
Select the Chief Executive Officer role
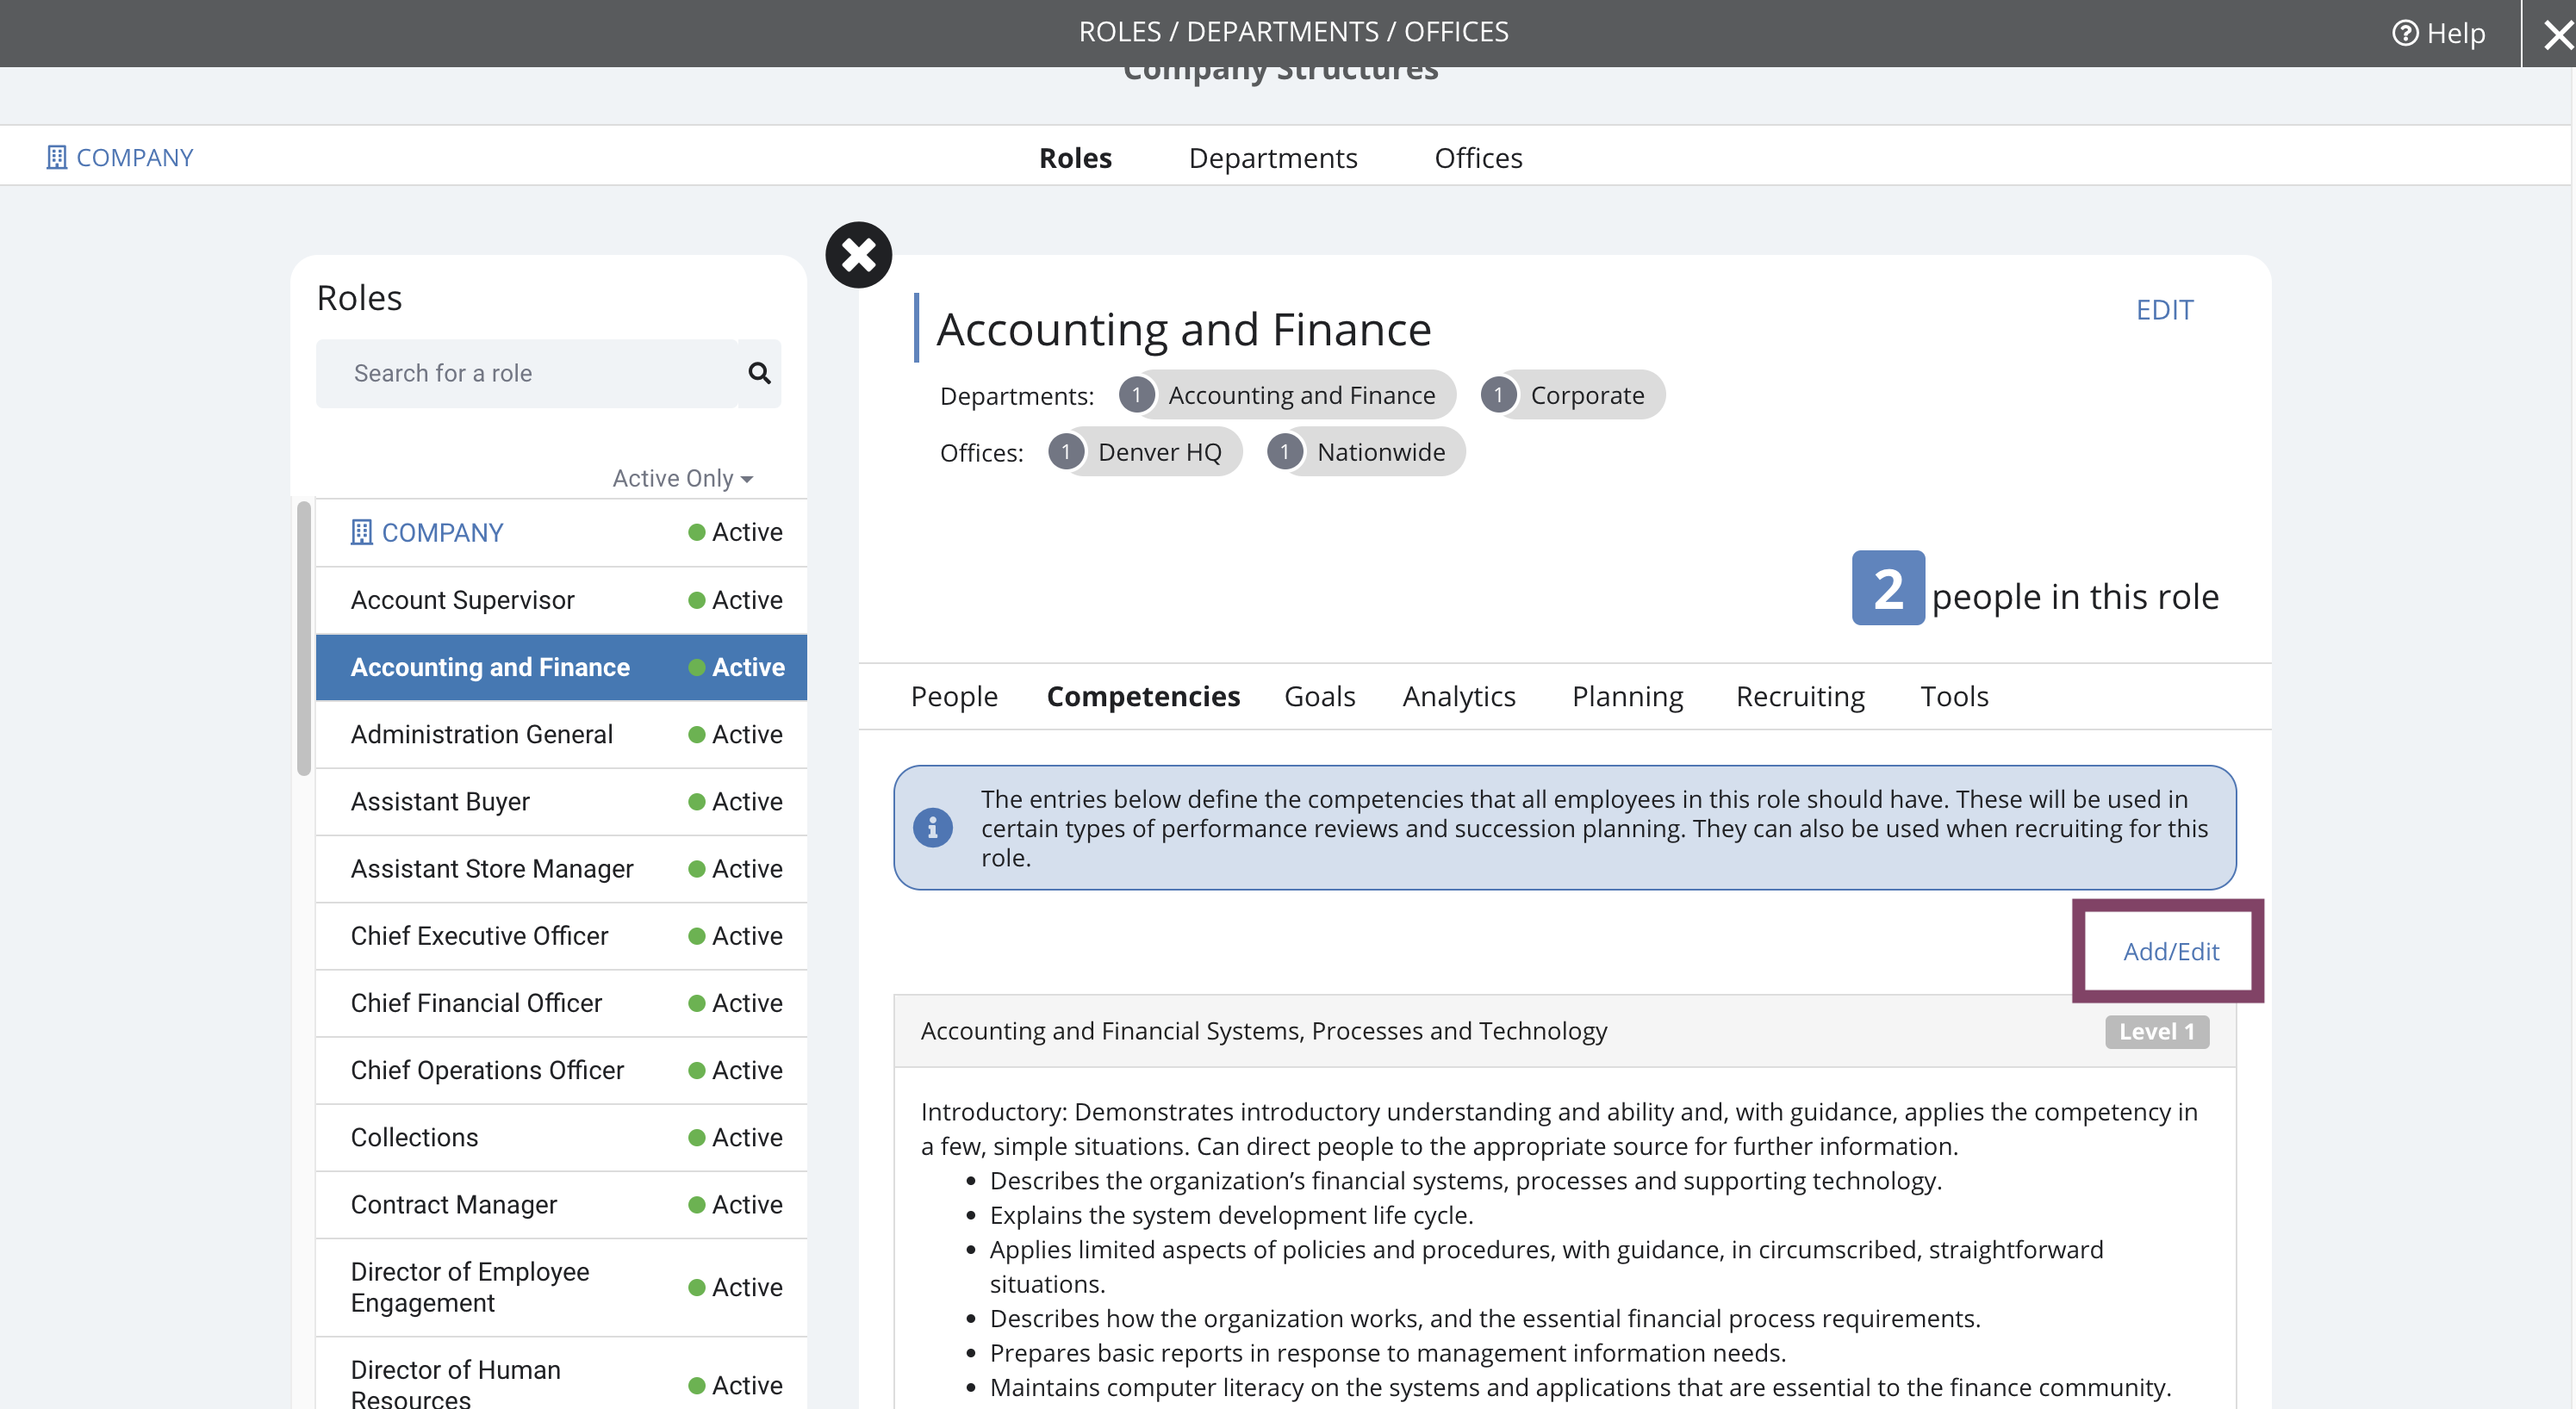pyautogui.click(x=562, y=936)
